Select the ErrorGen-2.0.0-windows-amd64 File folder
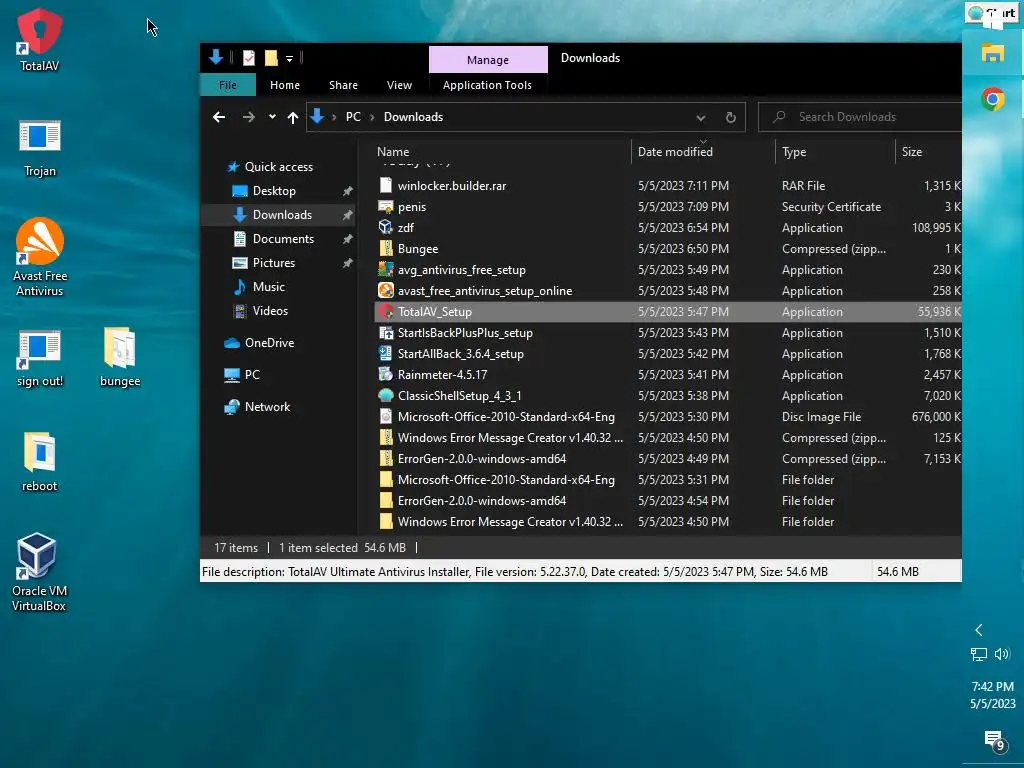Image resolution: width=1024 pixels, height=768 pixels. (x=667, y=501)
